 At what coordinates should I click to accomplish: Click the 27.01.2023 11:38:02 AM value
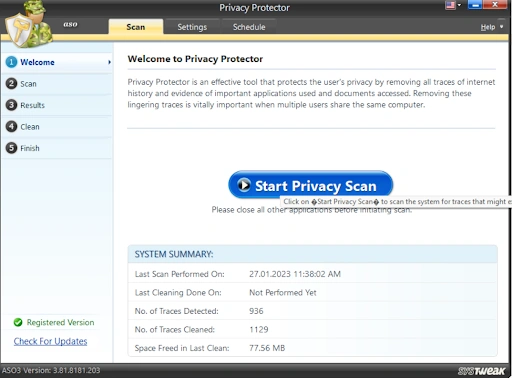(295, 274)
